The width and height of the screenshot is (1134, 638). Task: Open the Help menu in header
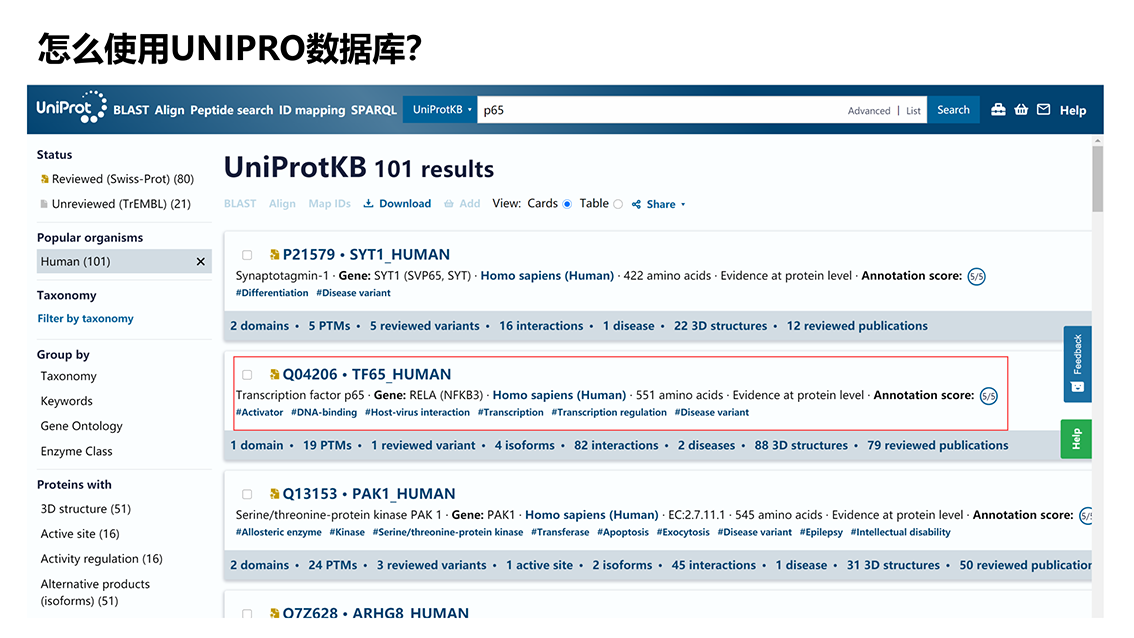[x=1073, y=111]
